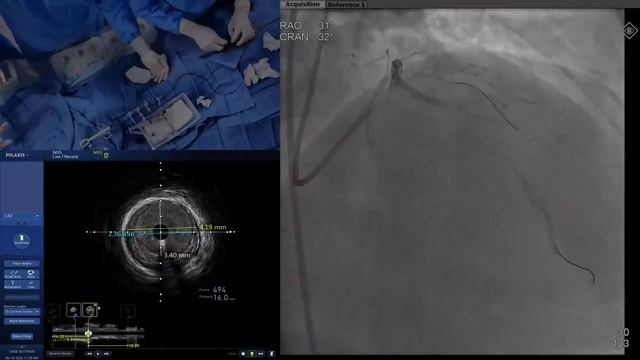Open the Reference 1 tab
This screenshot has width=640, height=360.
346,5
